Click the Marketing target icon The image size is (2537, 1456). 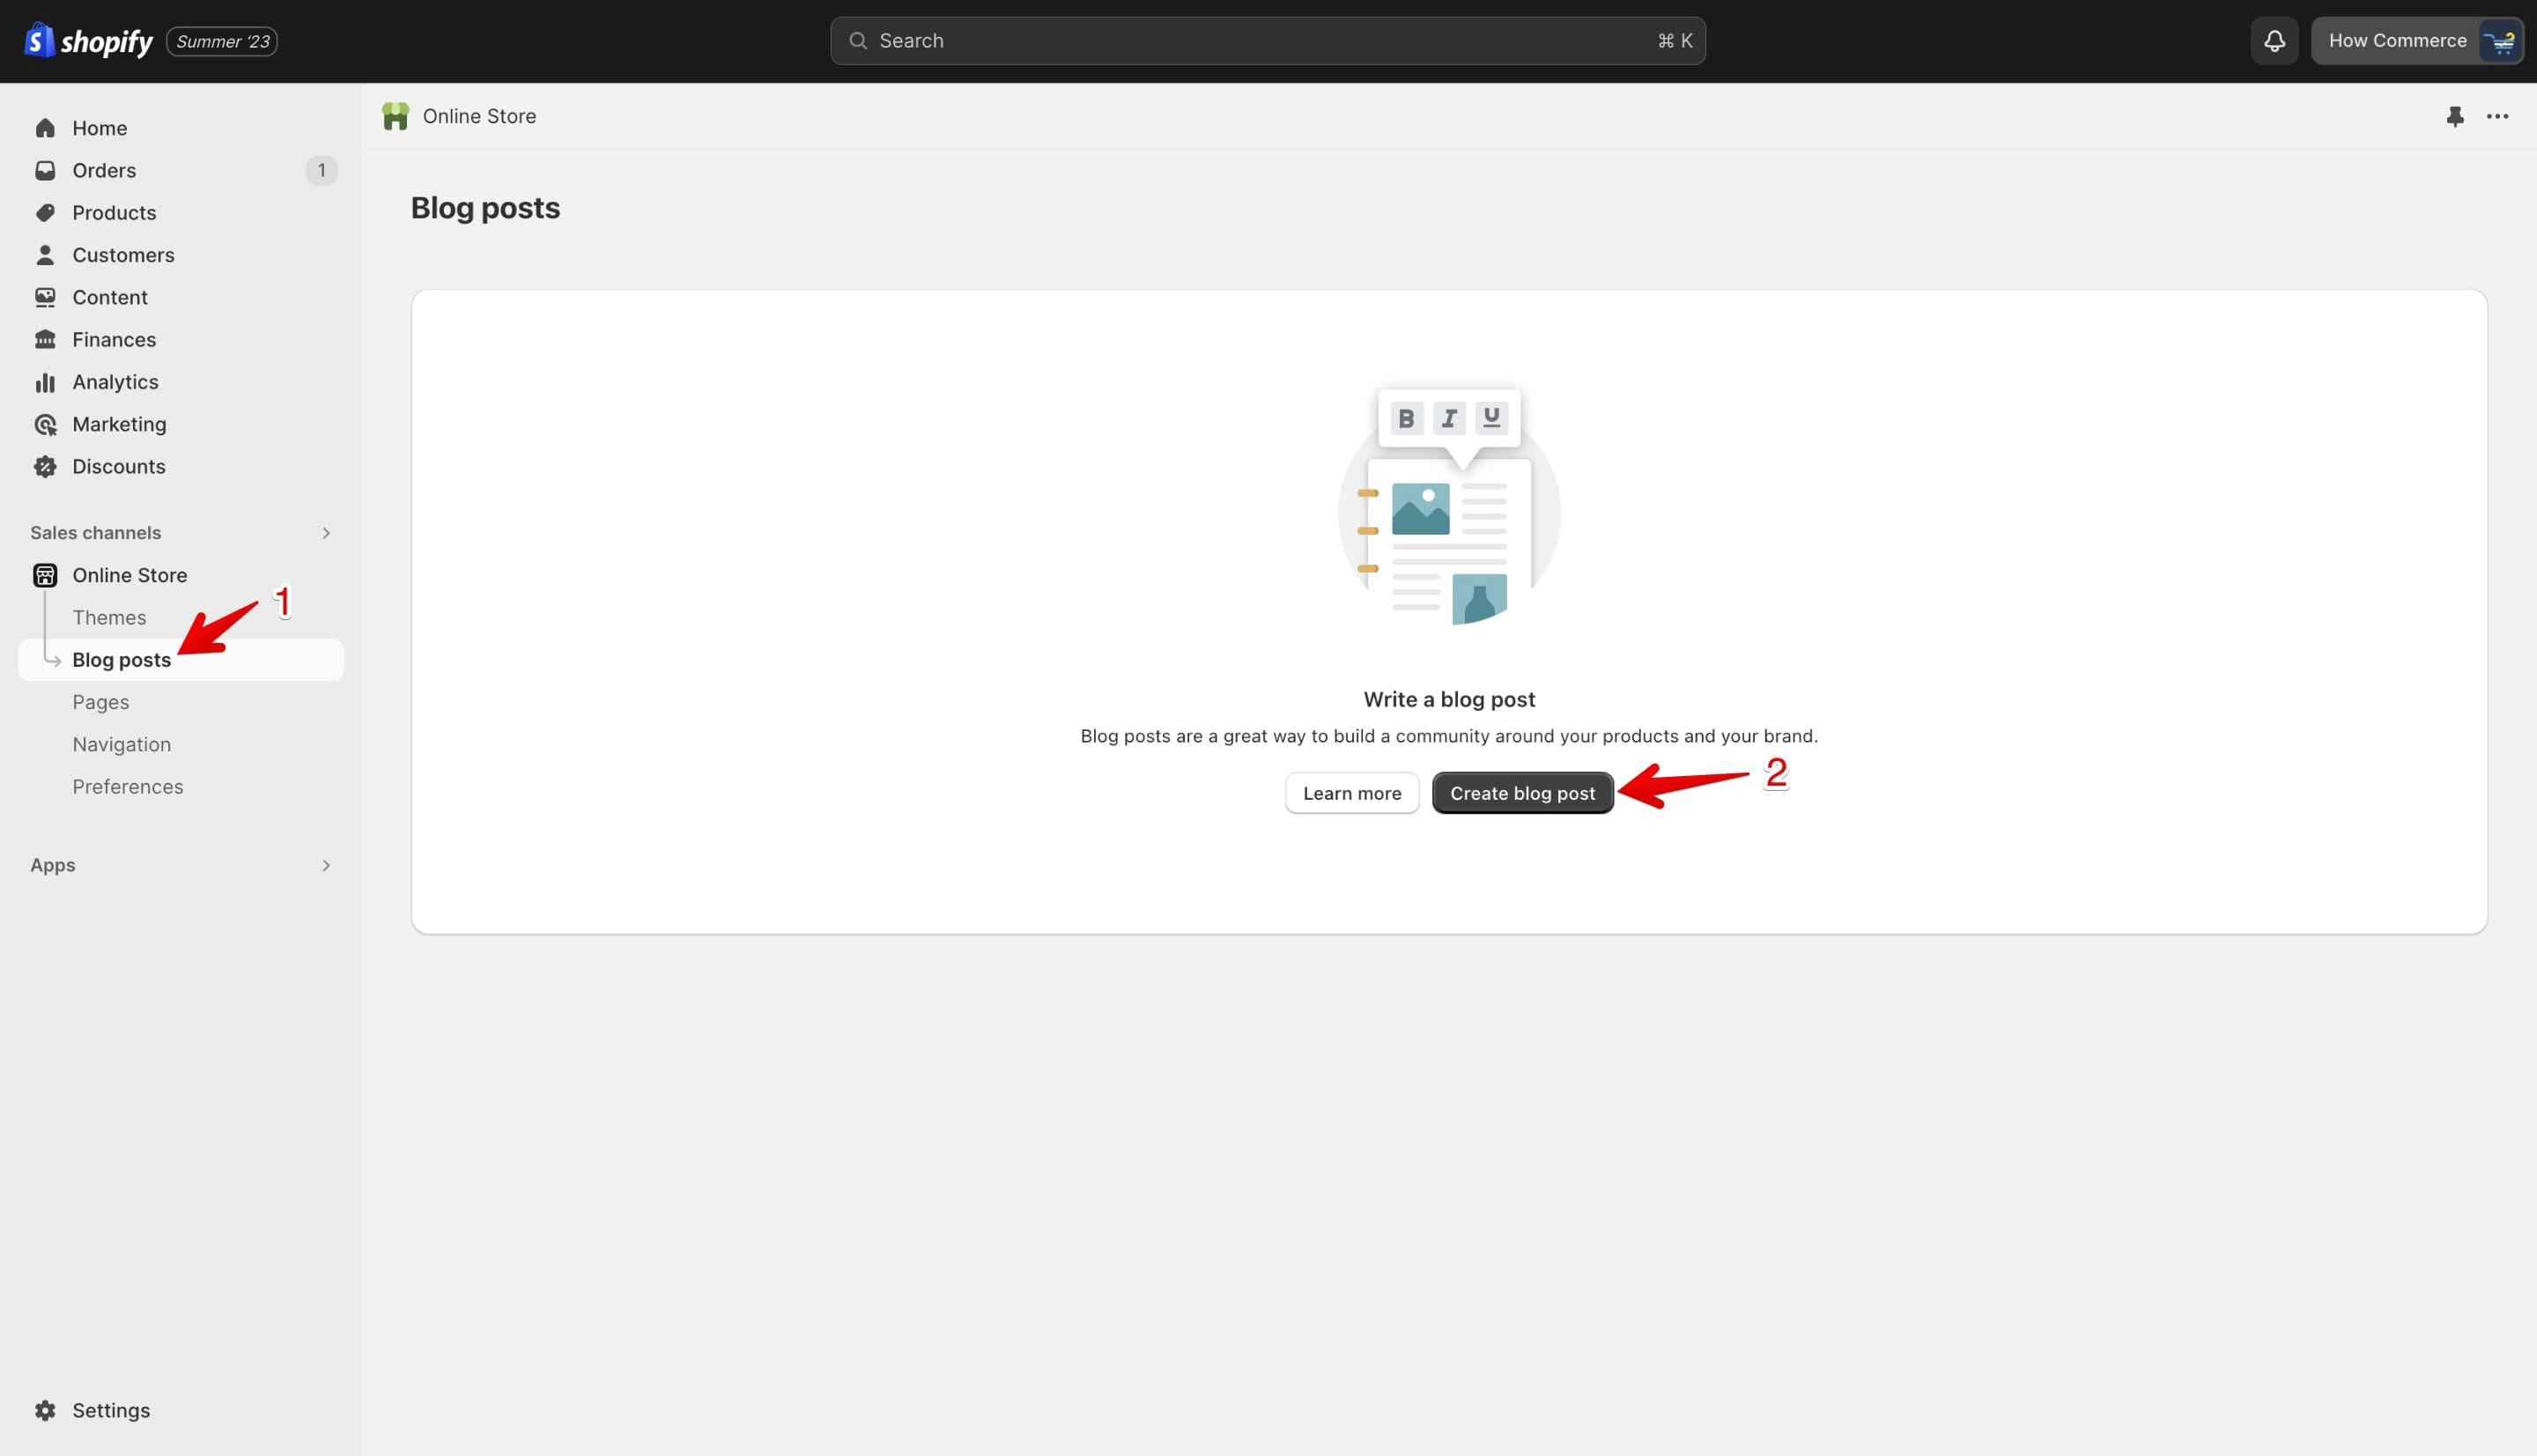(45, 424)
